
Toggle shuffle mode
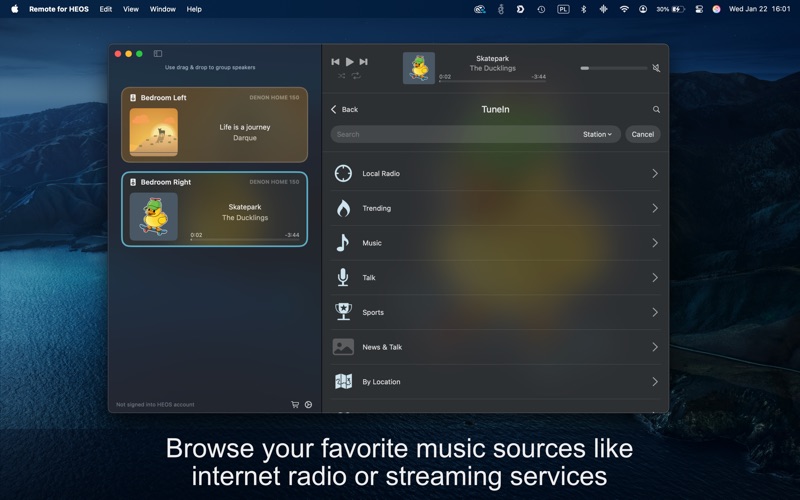(x=341, y=76)
